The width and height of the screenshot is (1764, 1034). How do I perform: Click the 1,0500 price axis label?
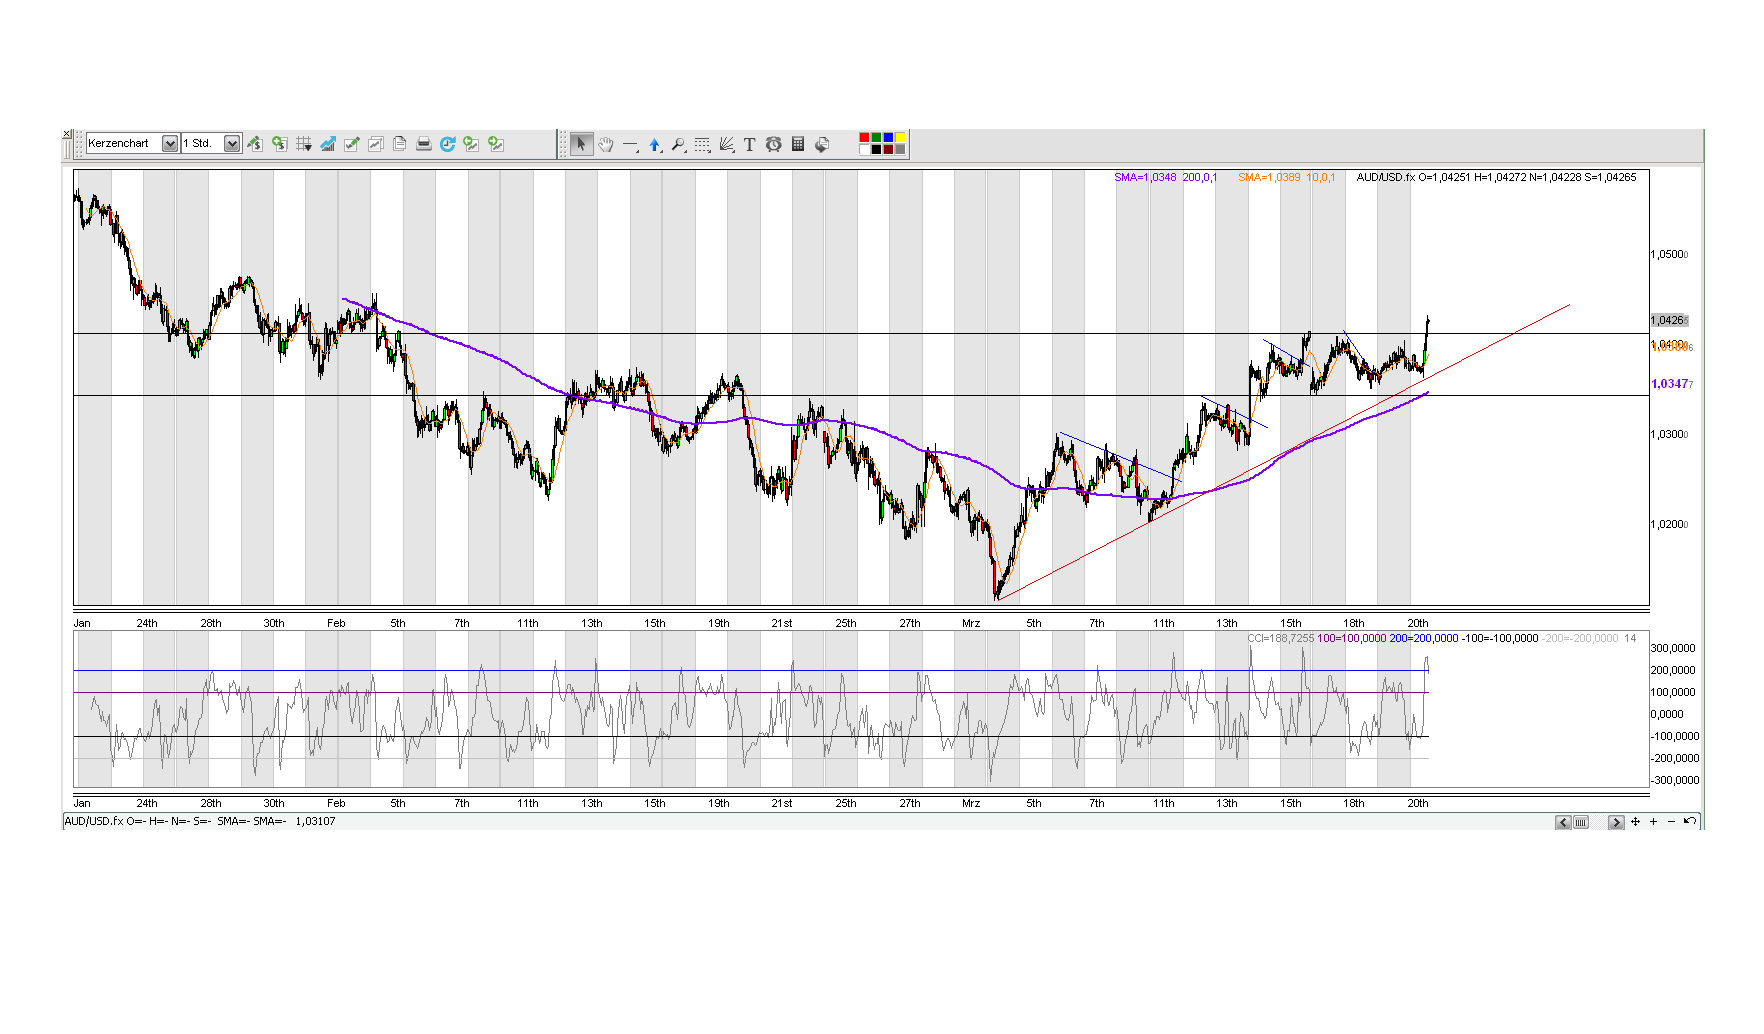click(x=1669, y=255)
